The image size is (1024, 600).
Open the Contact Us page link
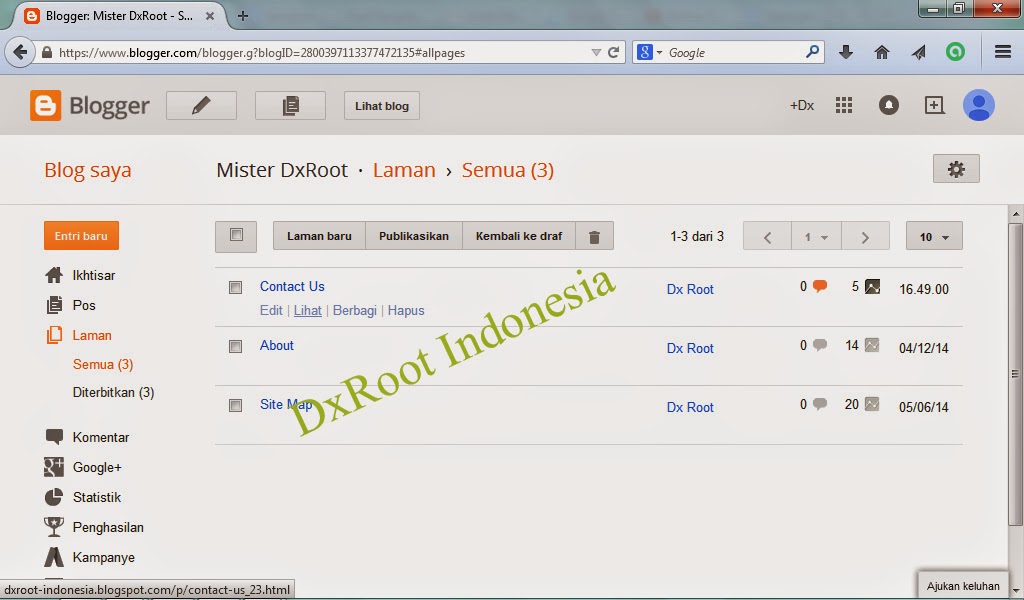coord(292,286)
